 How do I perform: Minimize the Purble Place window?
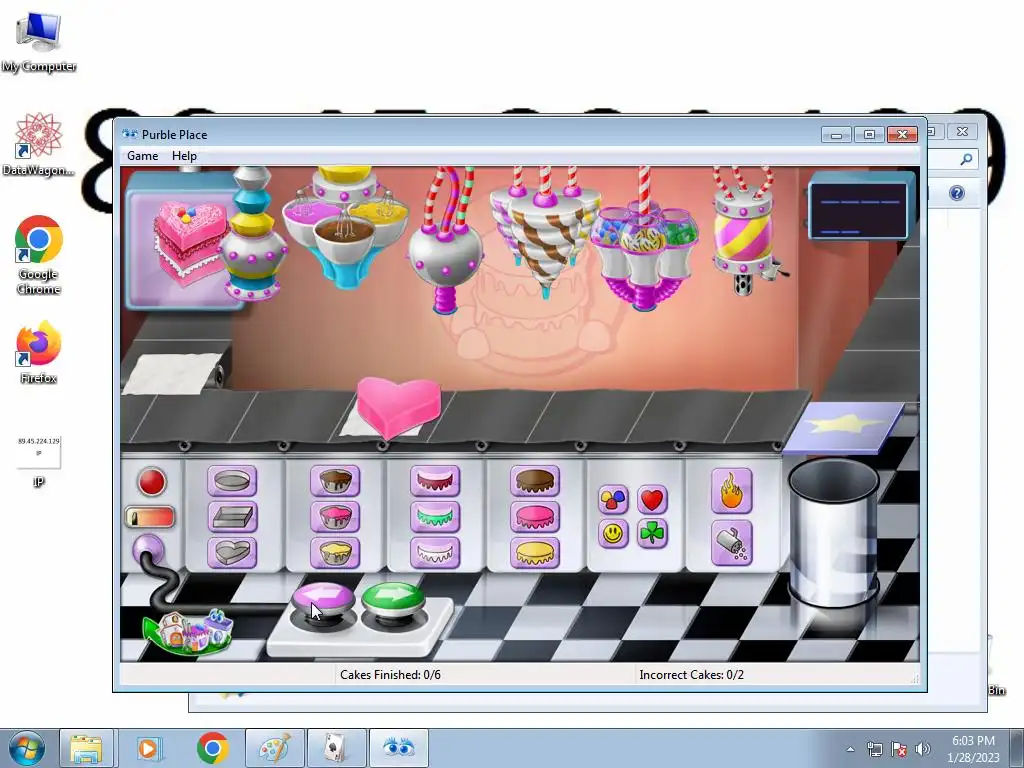coord(837,135)
